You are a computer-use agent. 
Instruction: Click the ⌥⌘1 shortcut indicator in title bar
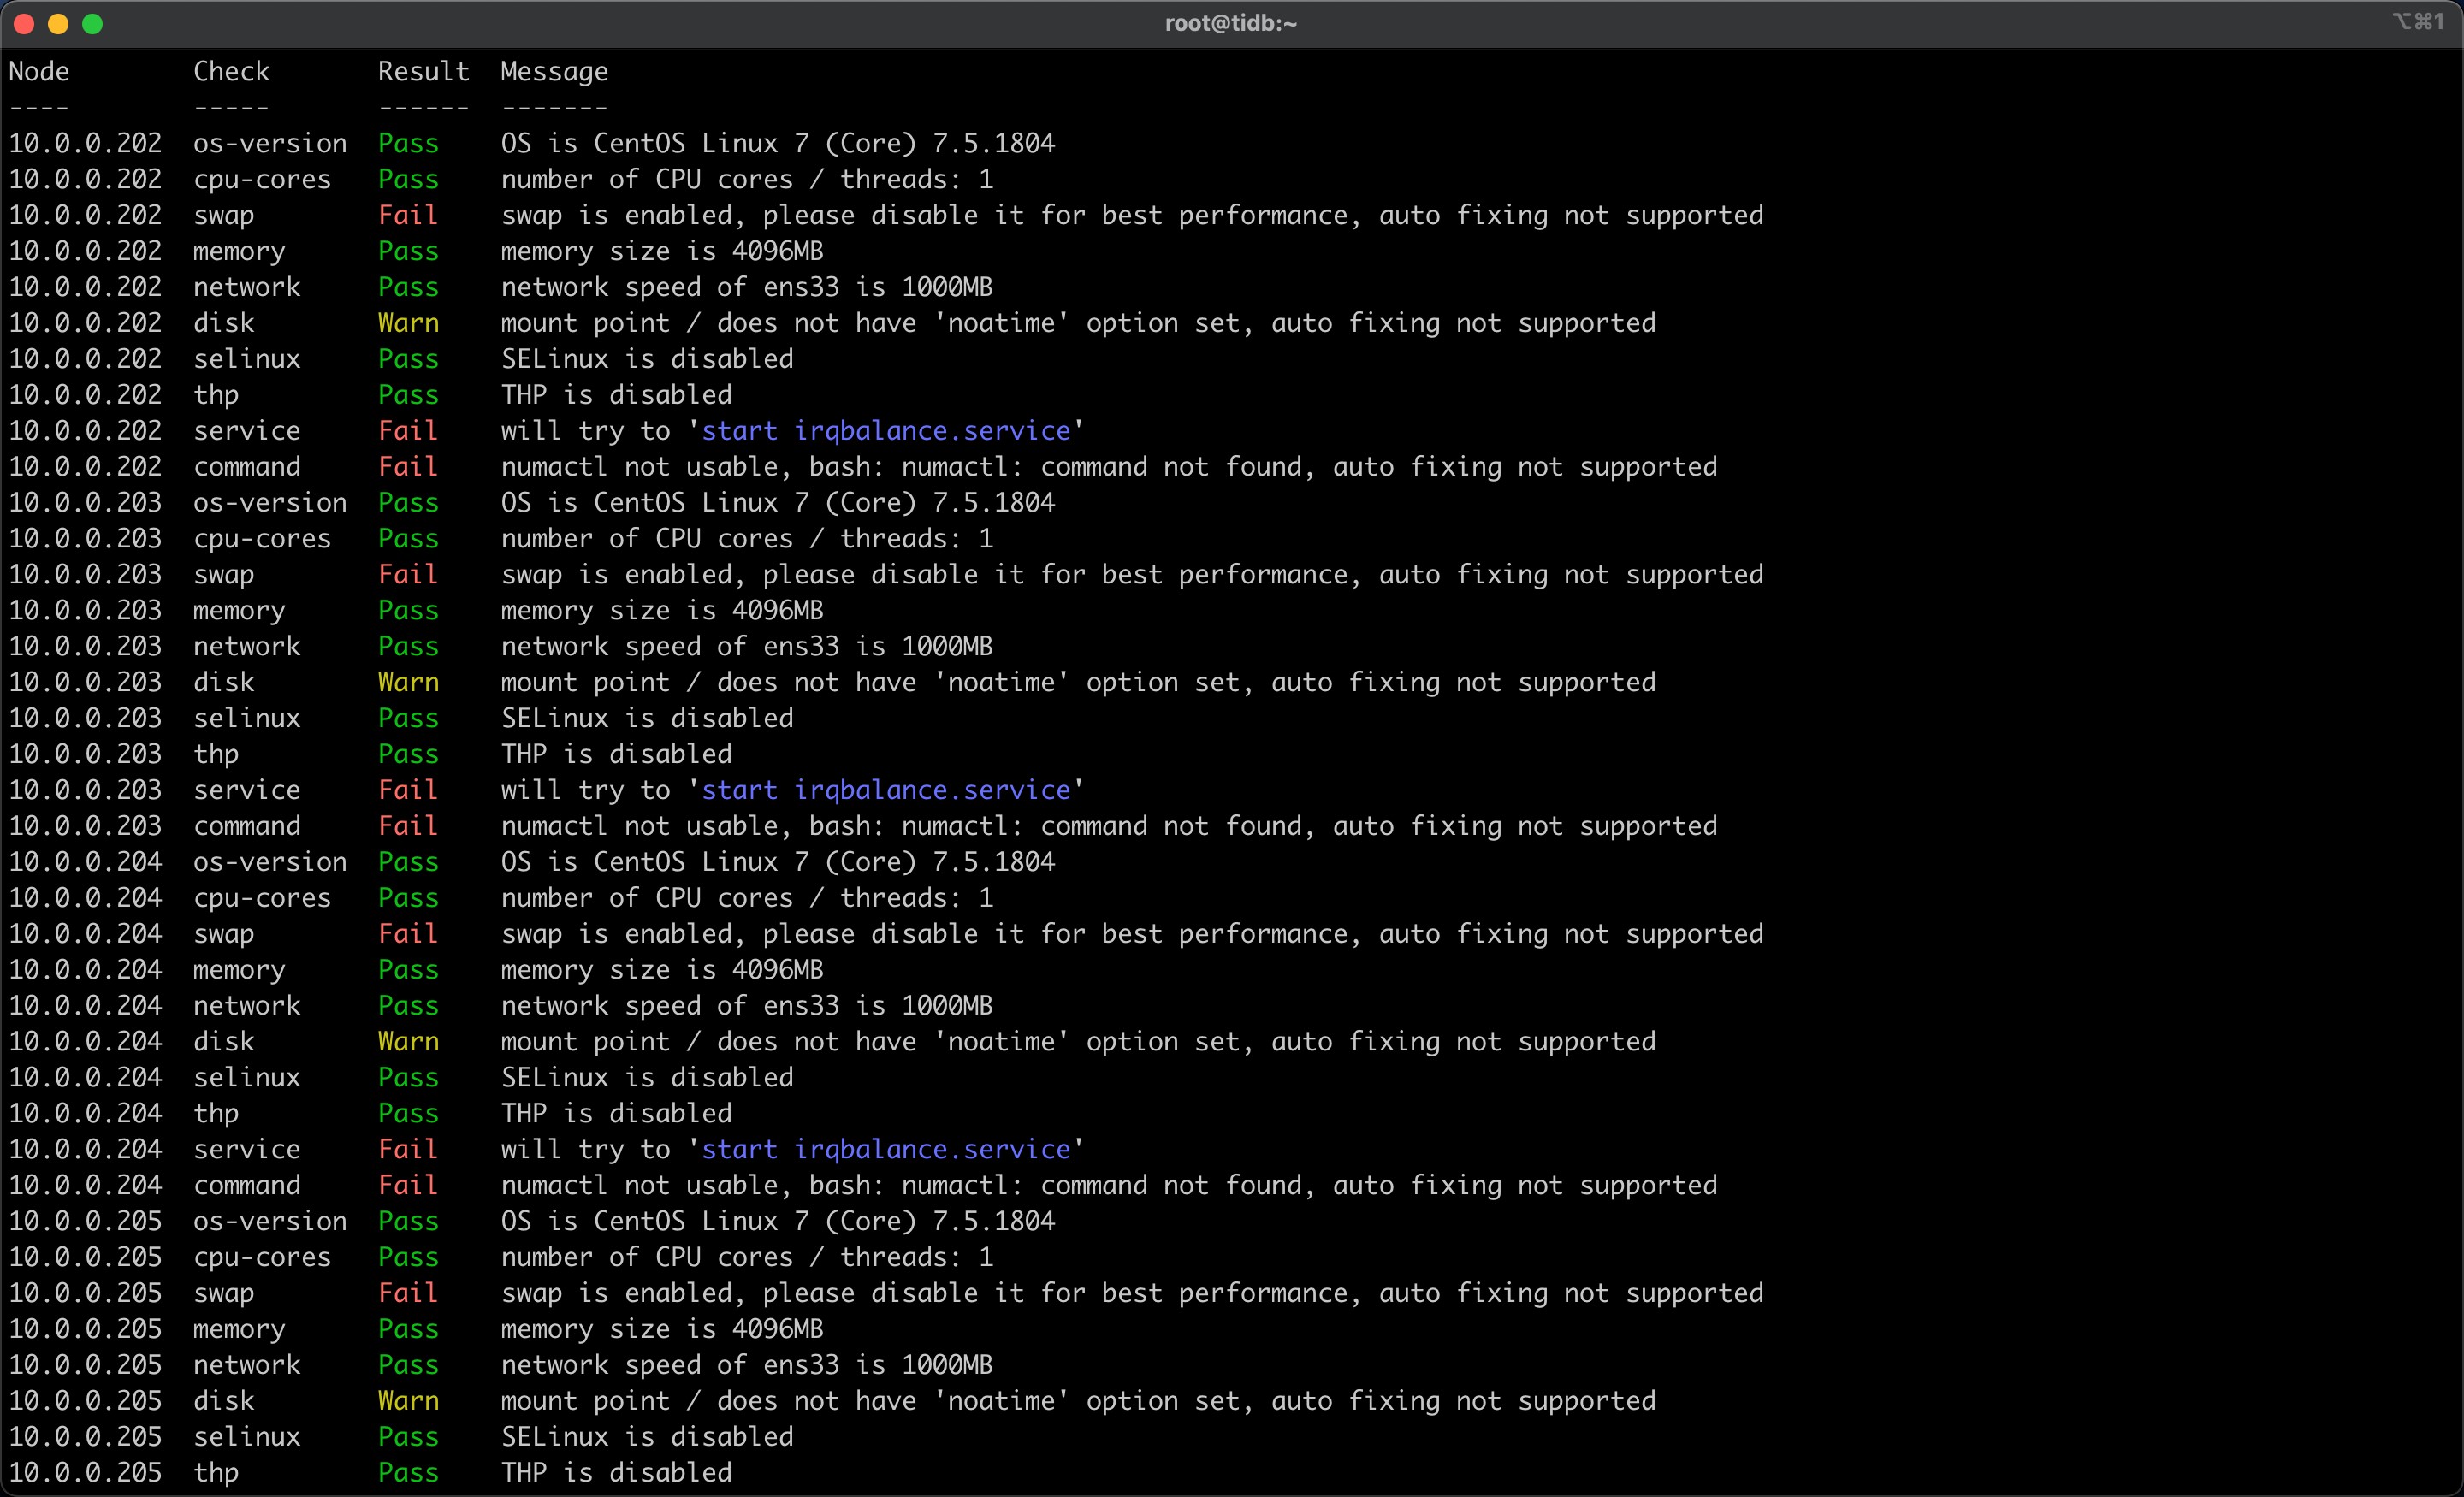tap(2418, 21)
